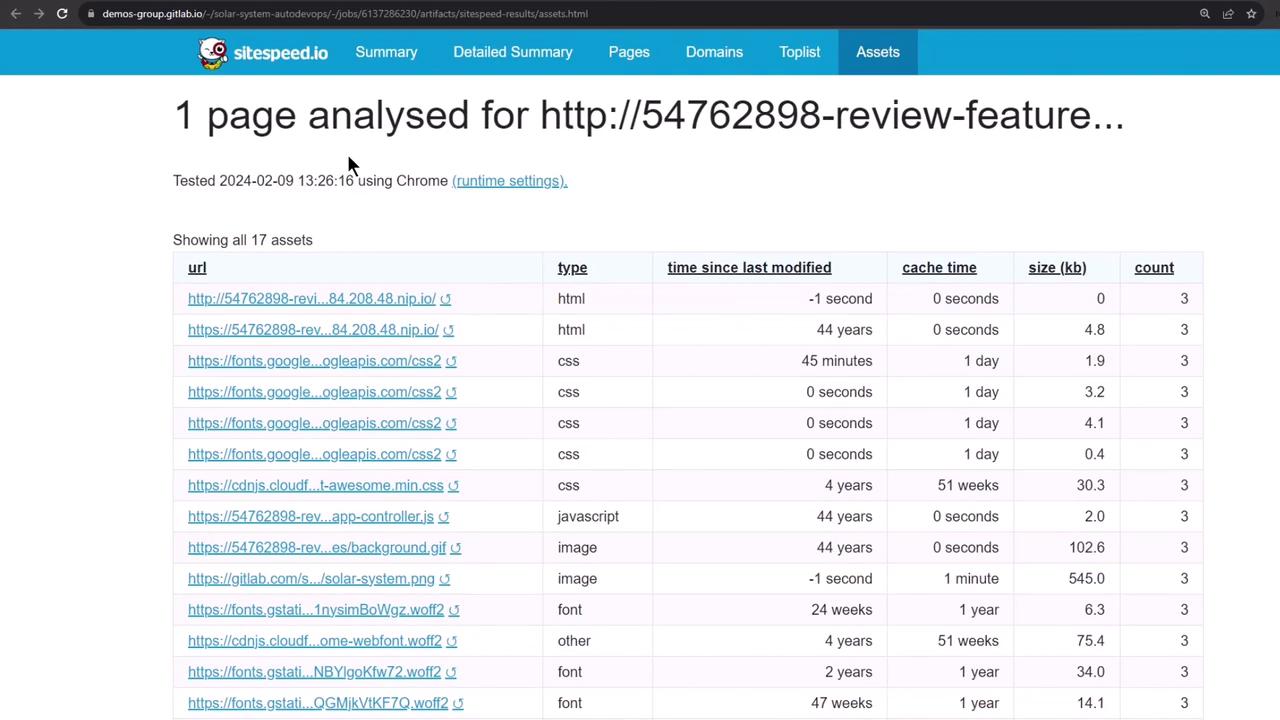Image resolution: width=1280 pixels, height=720 pixels.
Task: Bookmark this page with the star icon
Action: point(1251,14)
